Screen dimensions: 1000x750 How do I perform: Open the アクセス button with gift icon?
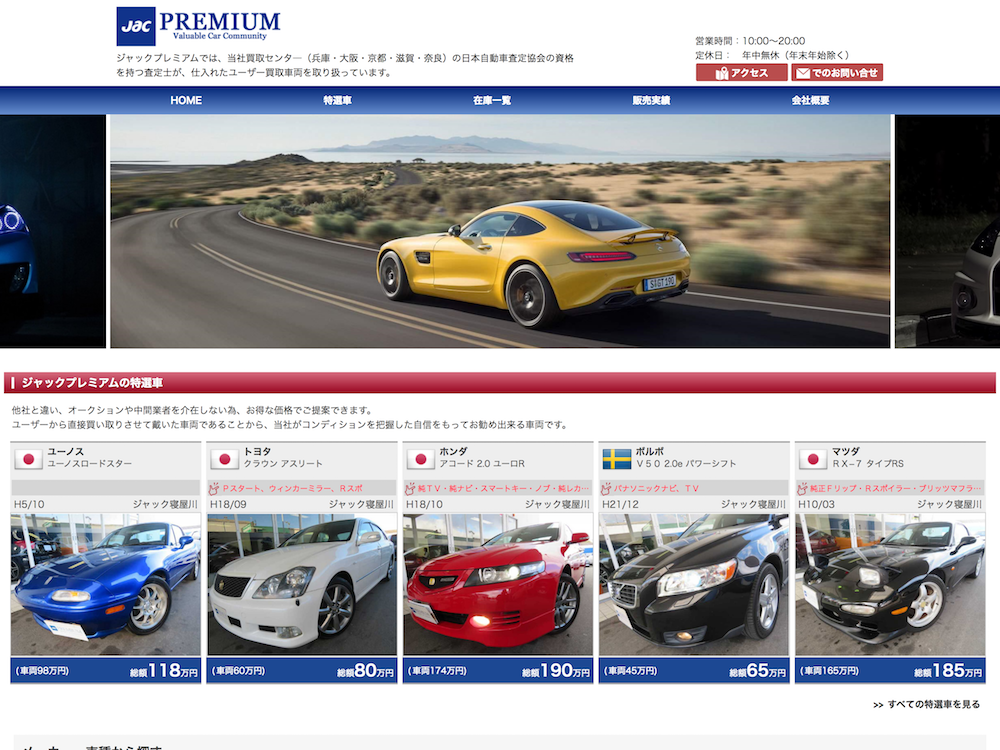coord(741,73)
